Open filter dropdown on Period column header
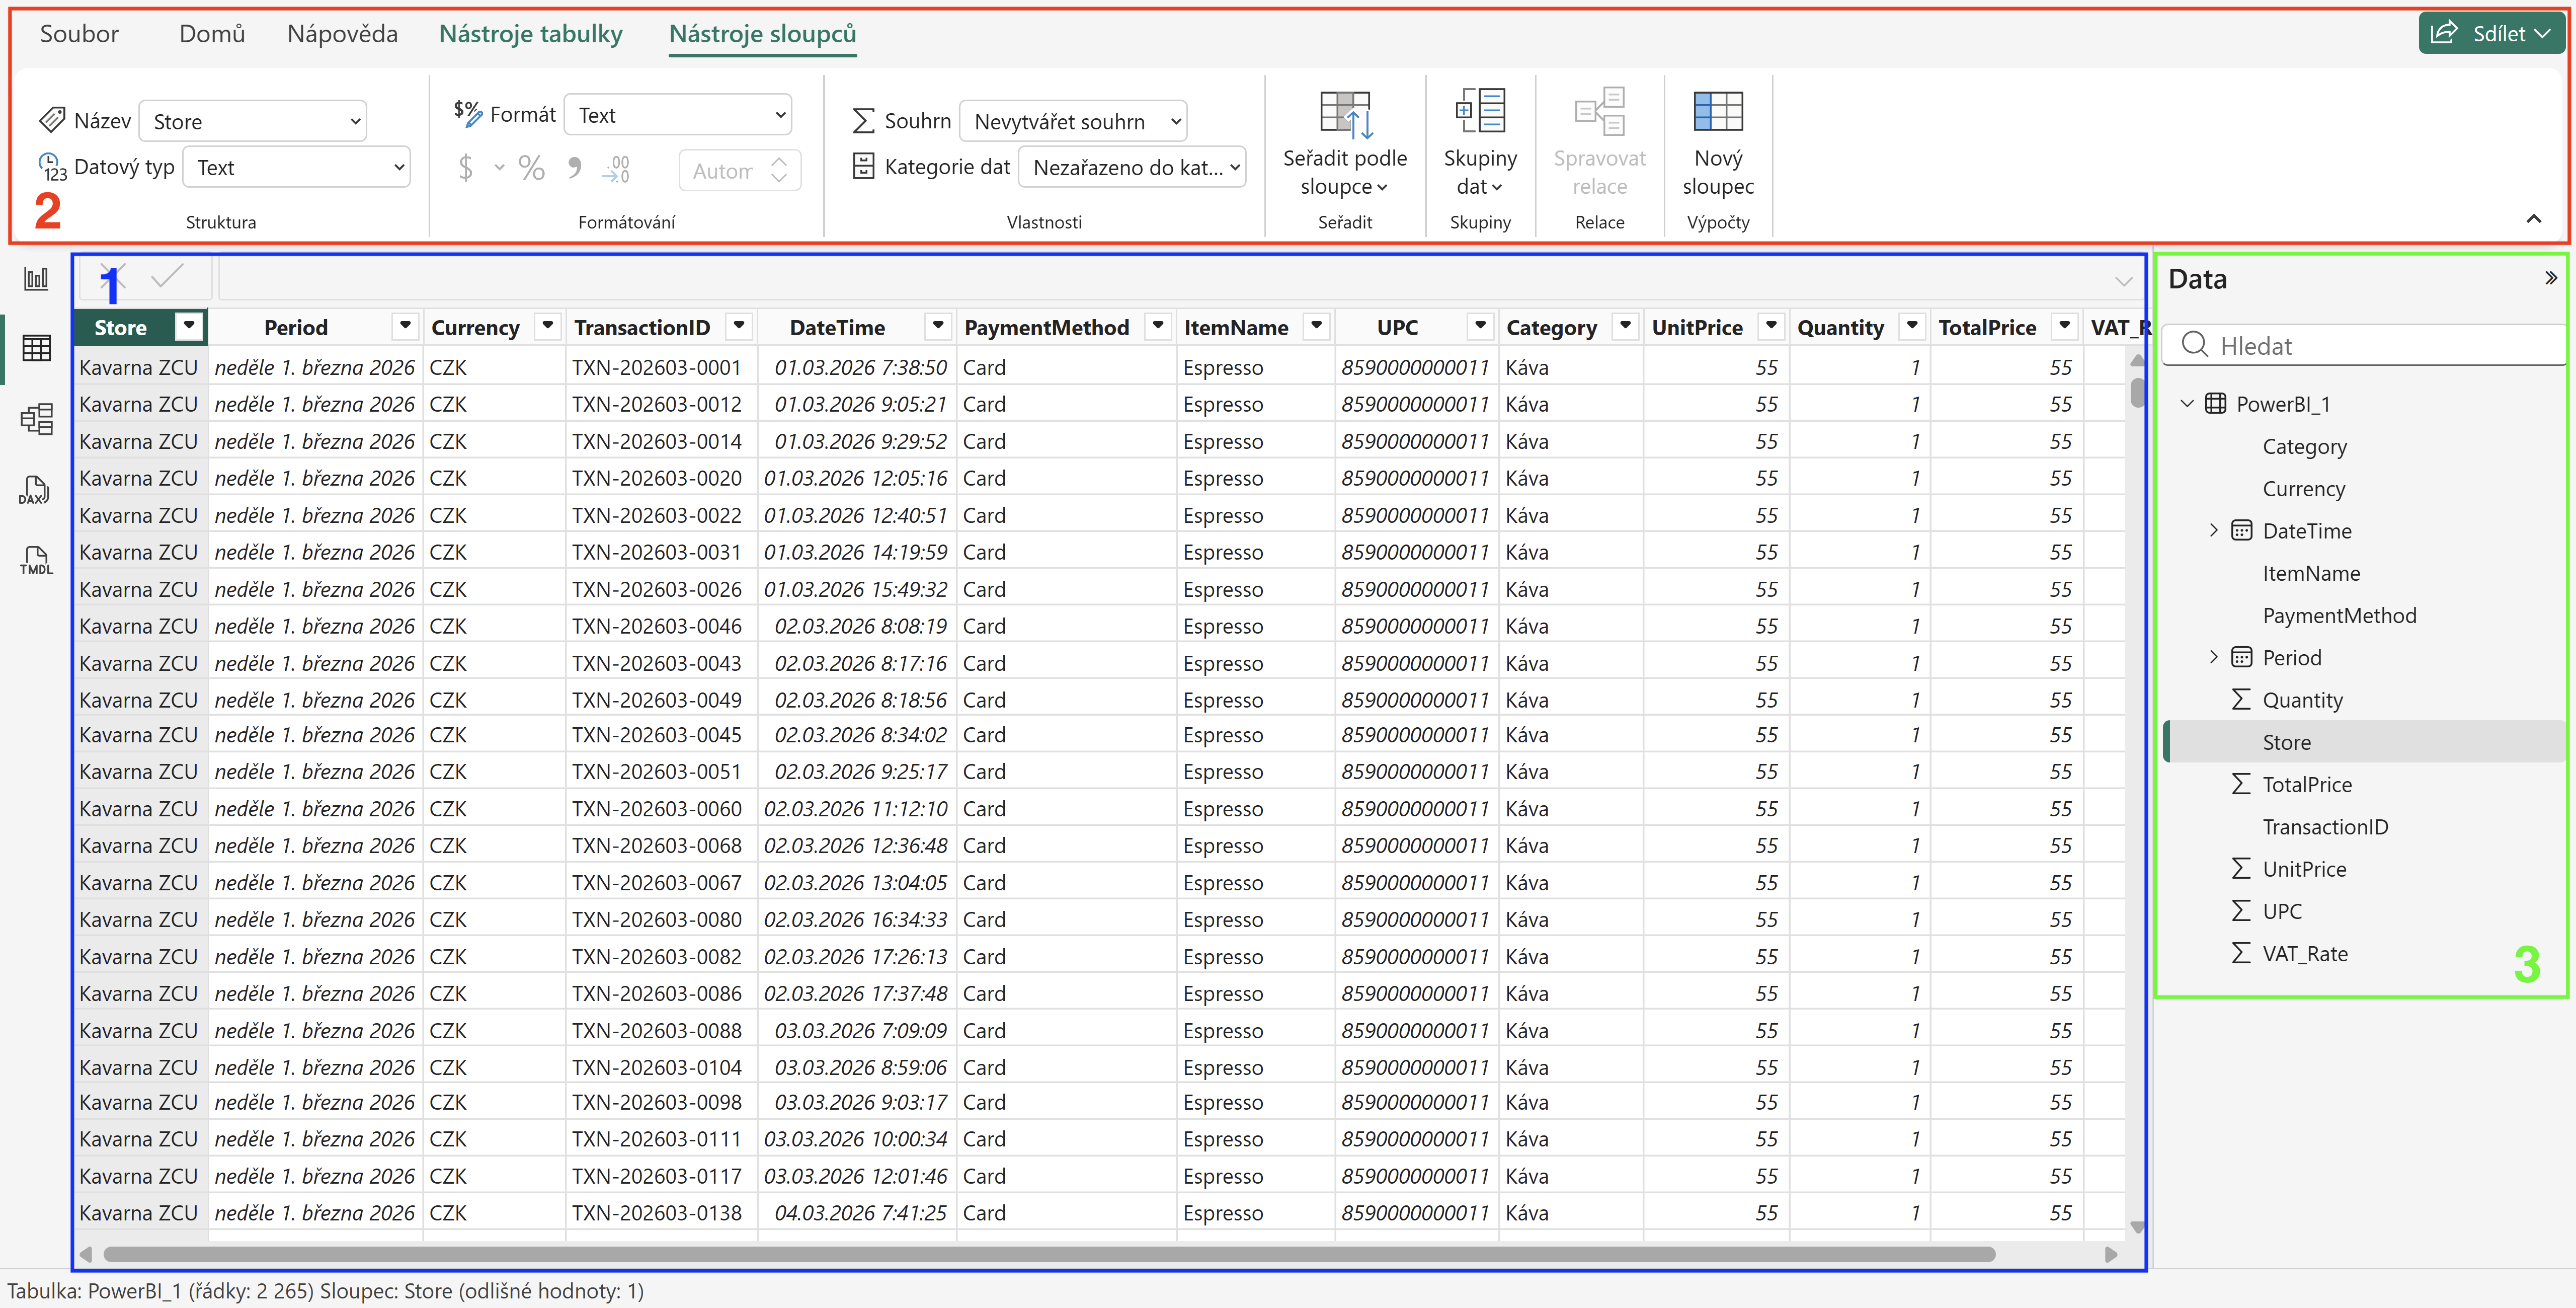Screen dimensions: 2576x1308 point(405,326)
